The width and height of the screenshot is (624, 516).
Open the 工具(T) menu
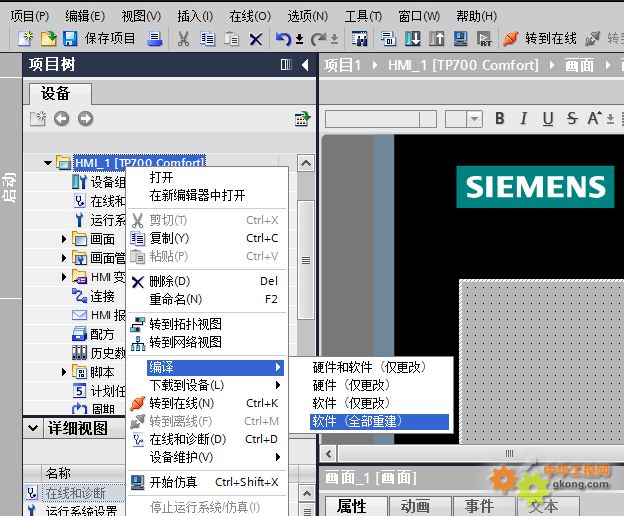[363, 16]
